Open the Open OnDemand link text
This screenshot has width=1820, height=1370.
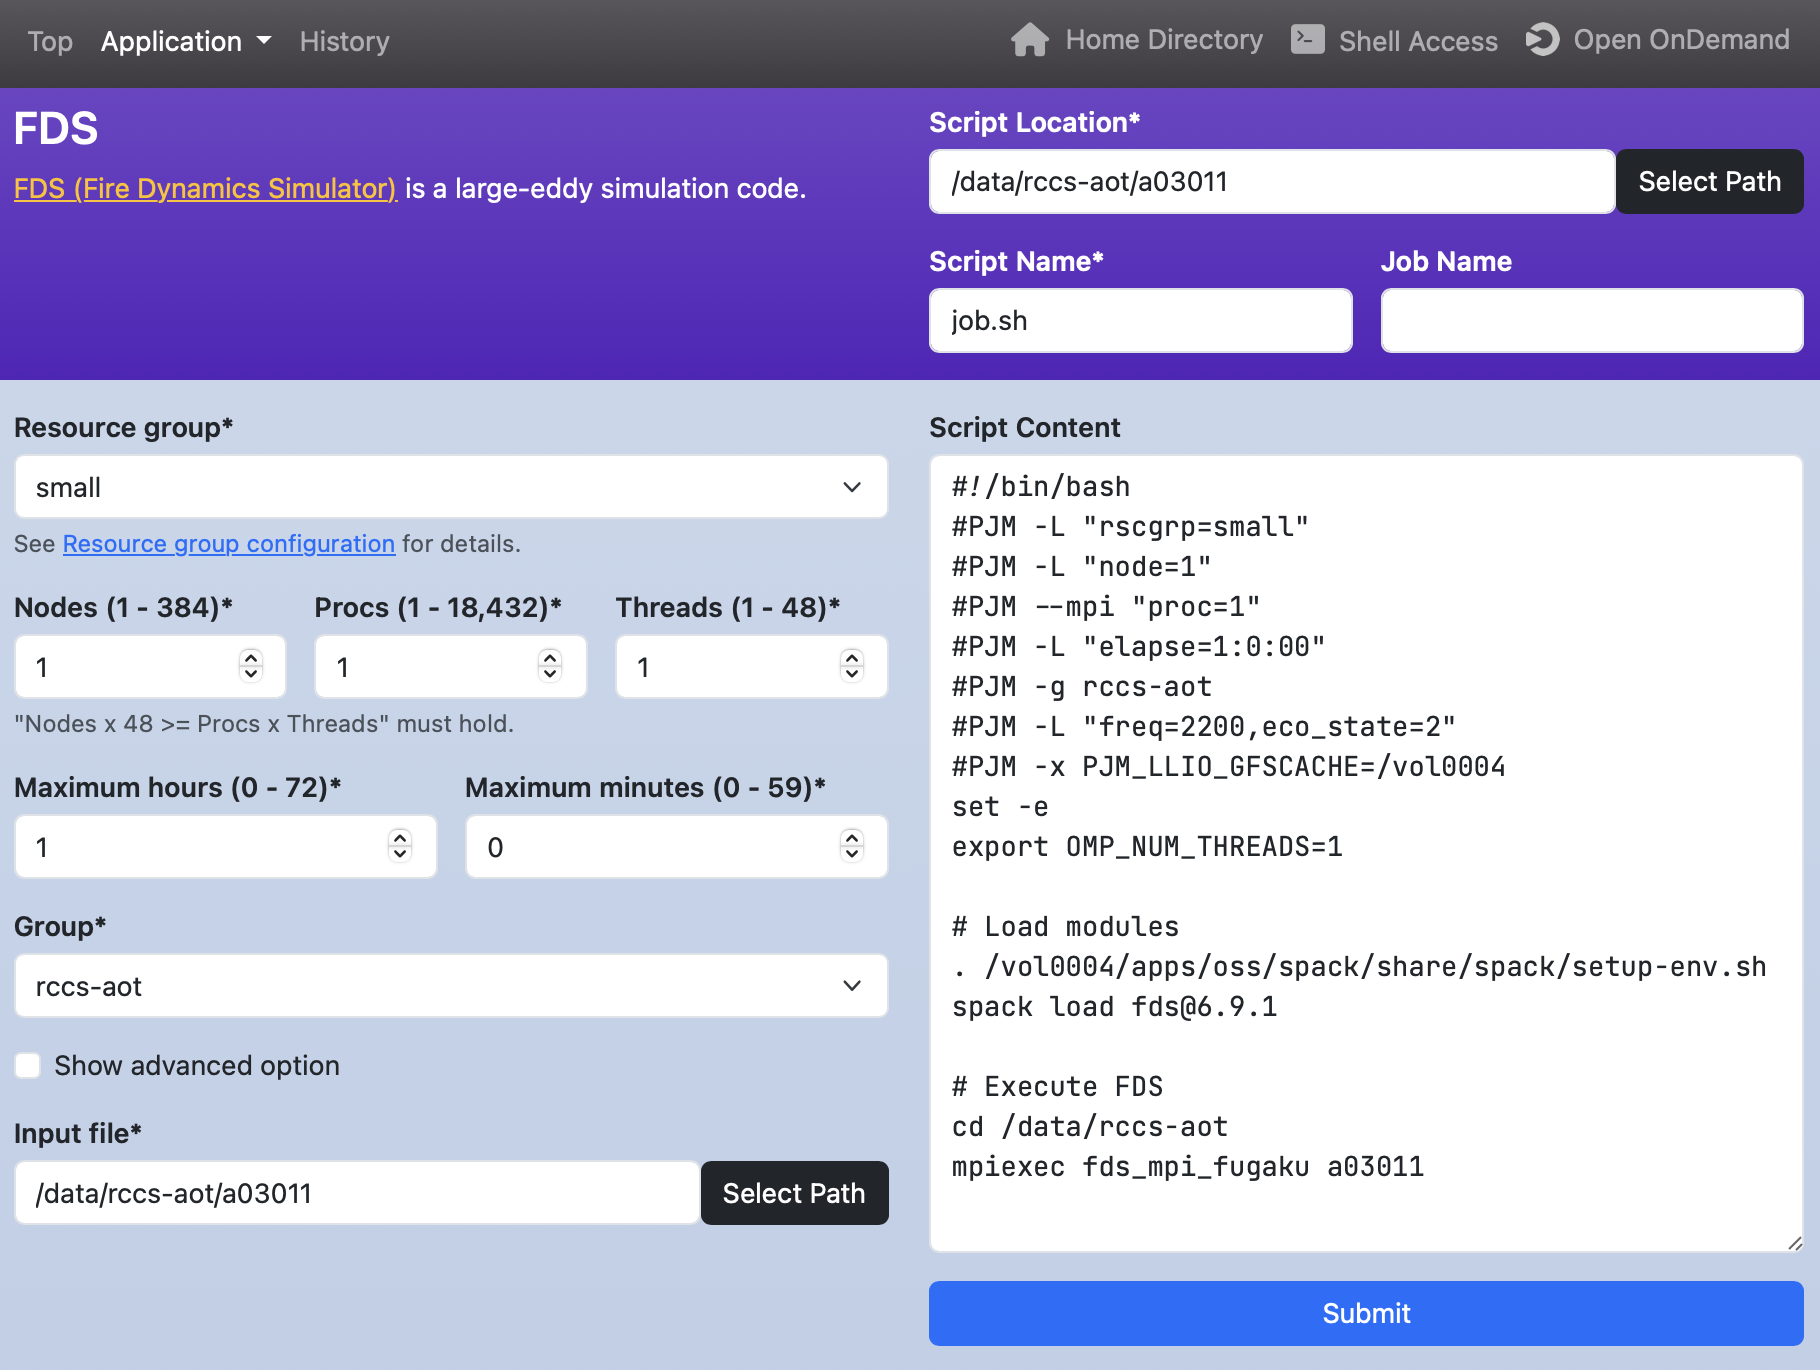coord(1681,40)
